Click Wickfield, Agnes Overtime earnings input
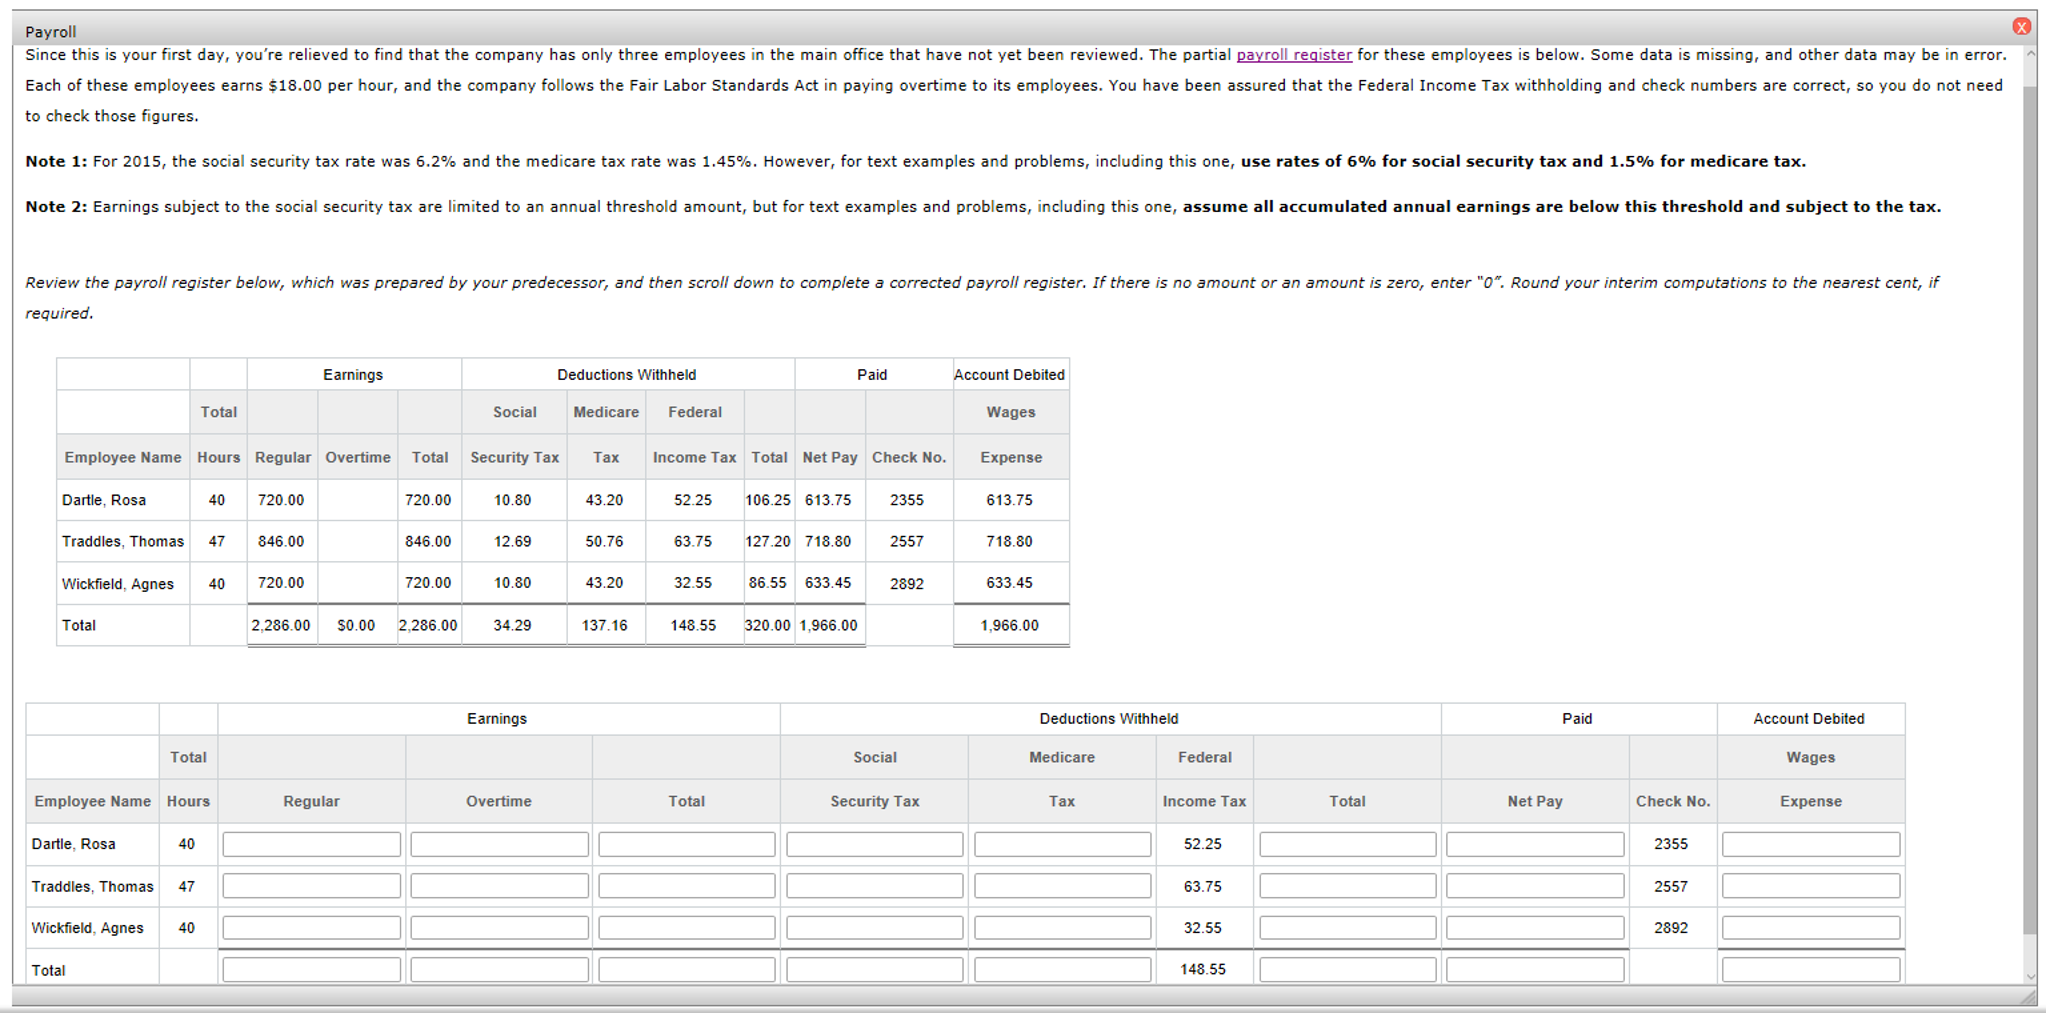 pyautogui.click(x=499, y=928)
